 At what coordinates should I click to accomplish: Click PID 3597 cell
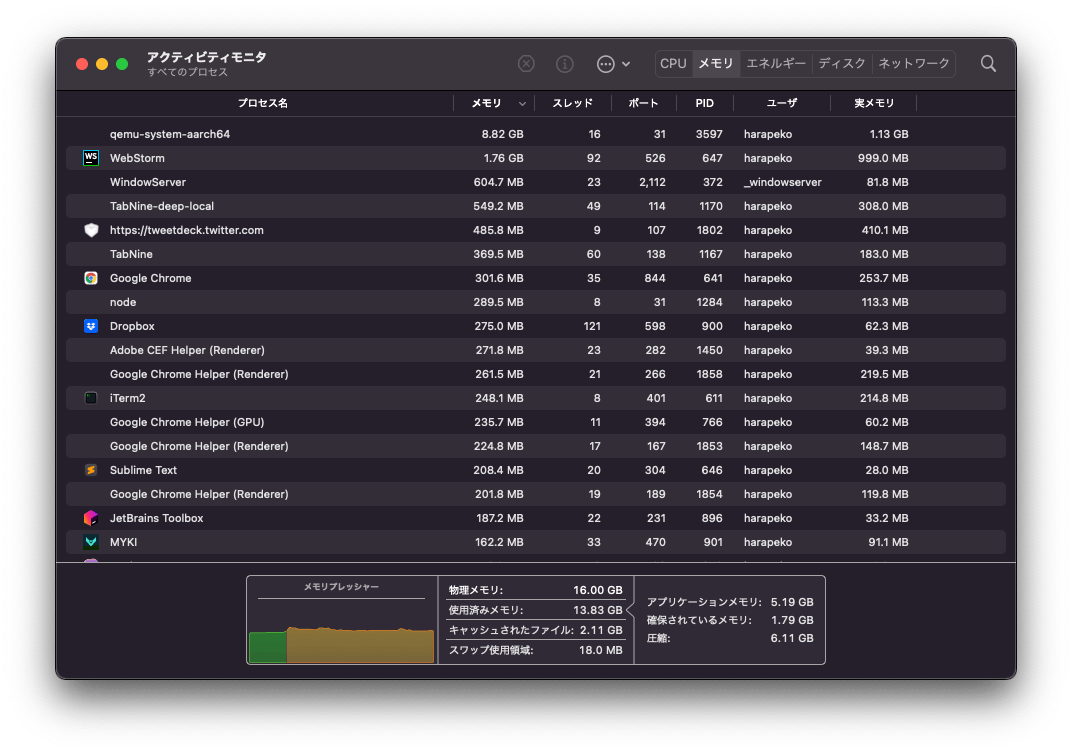(x=709, y=134)
